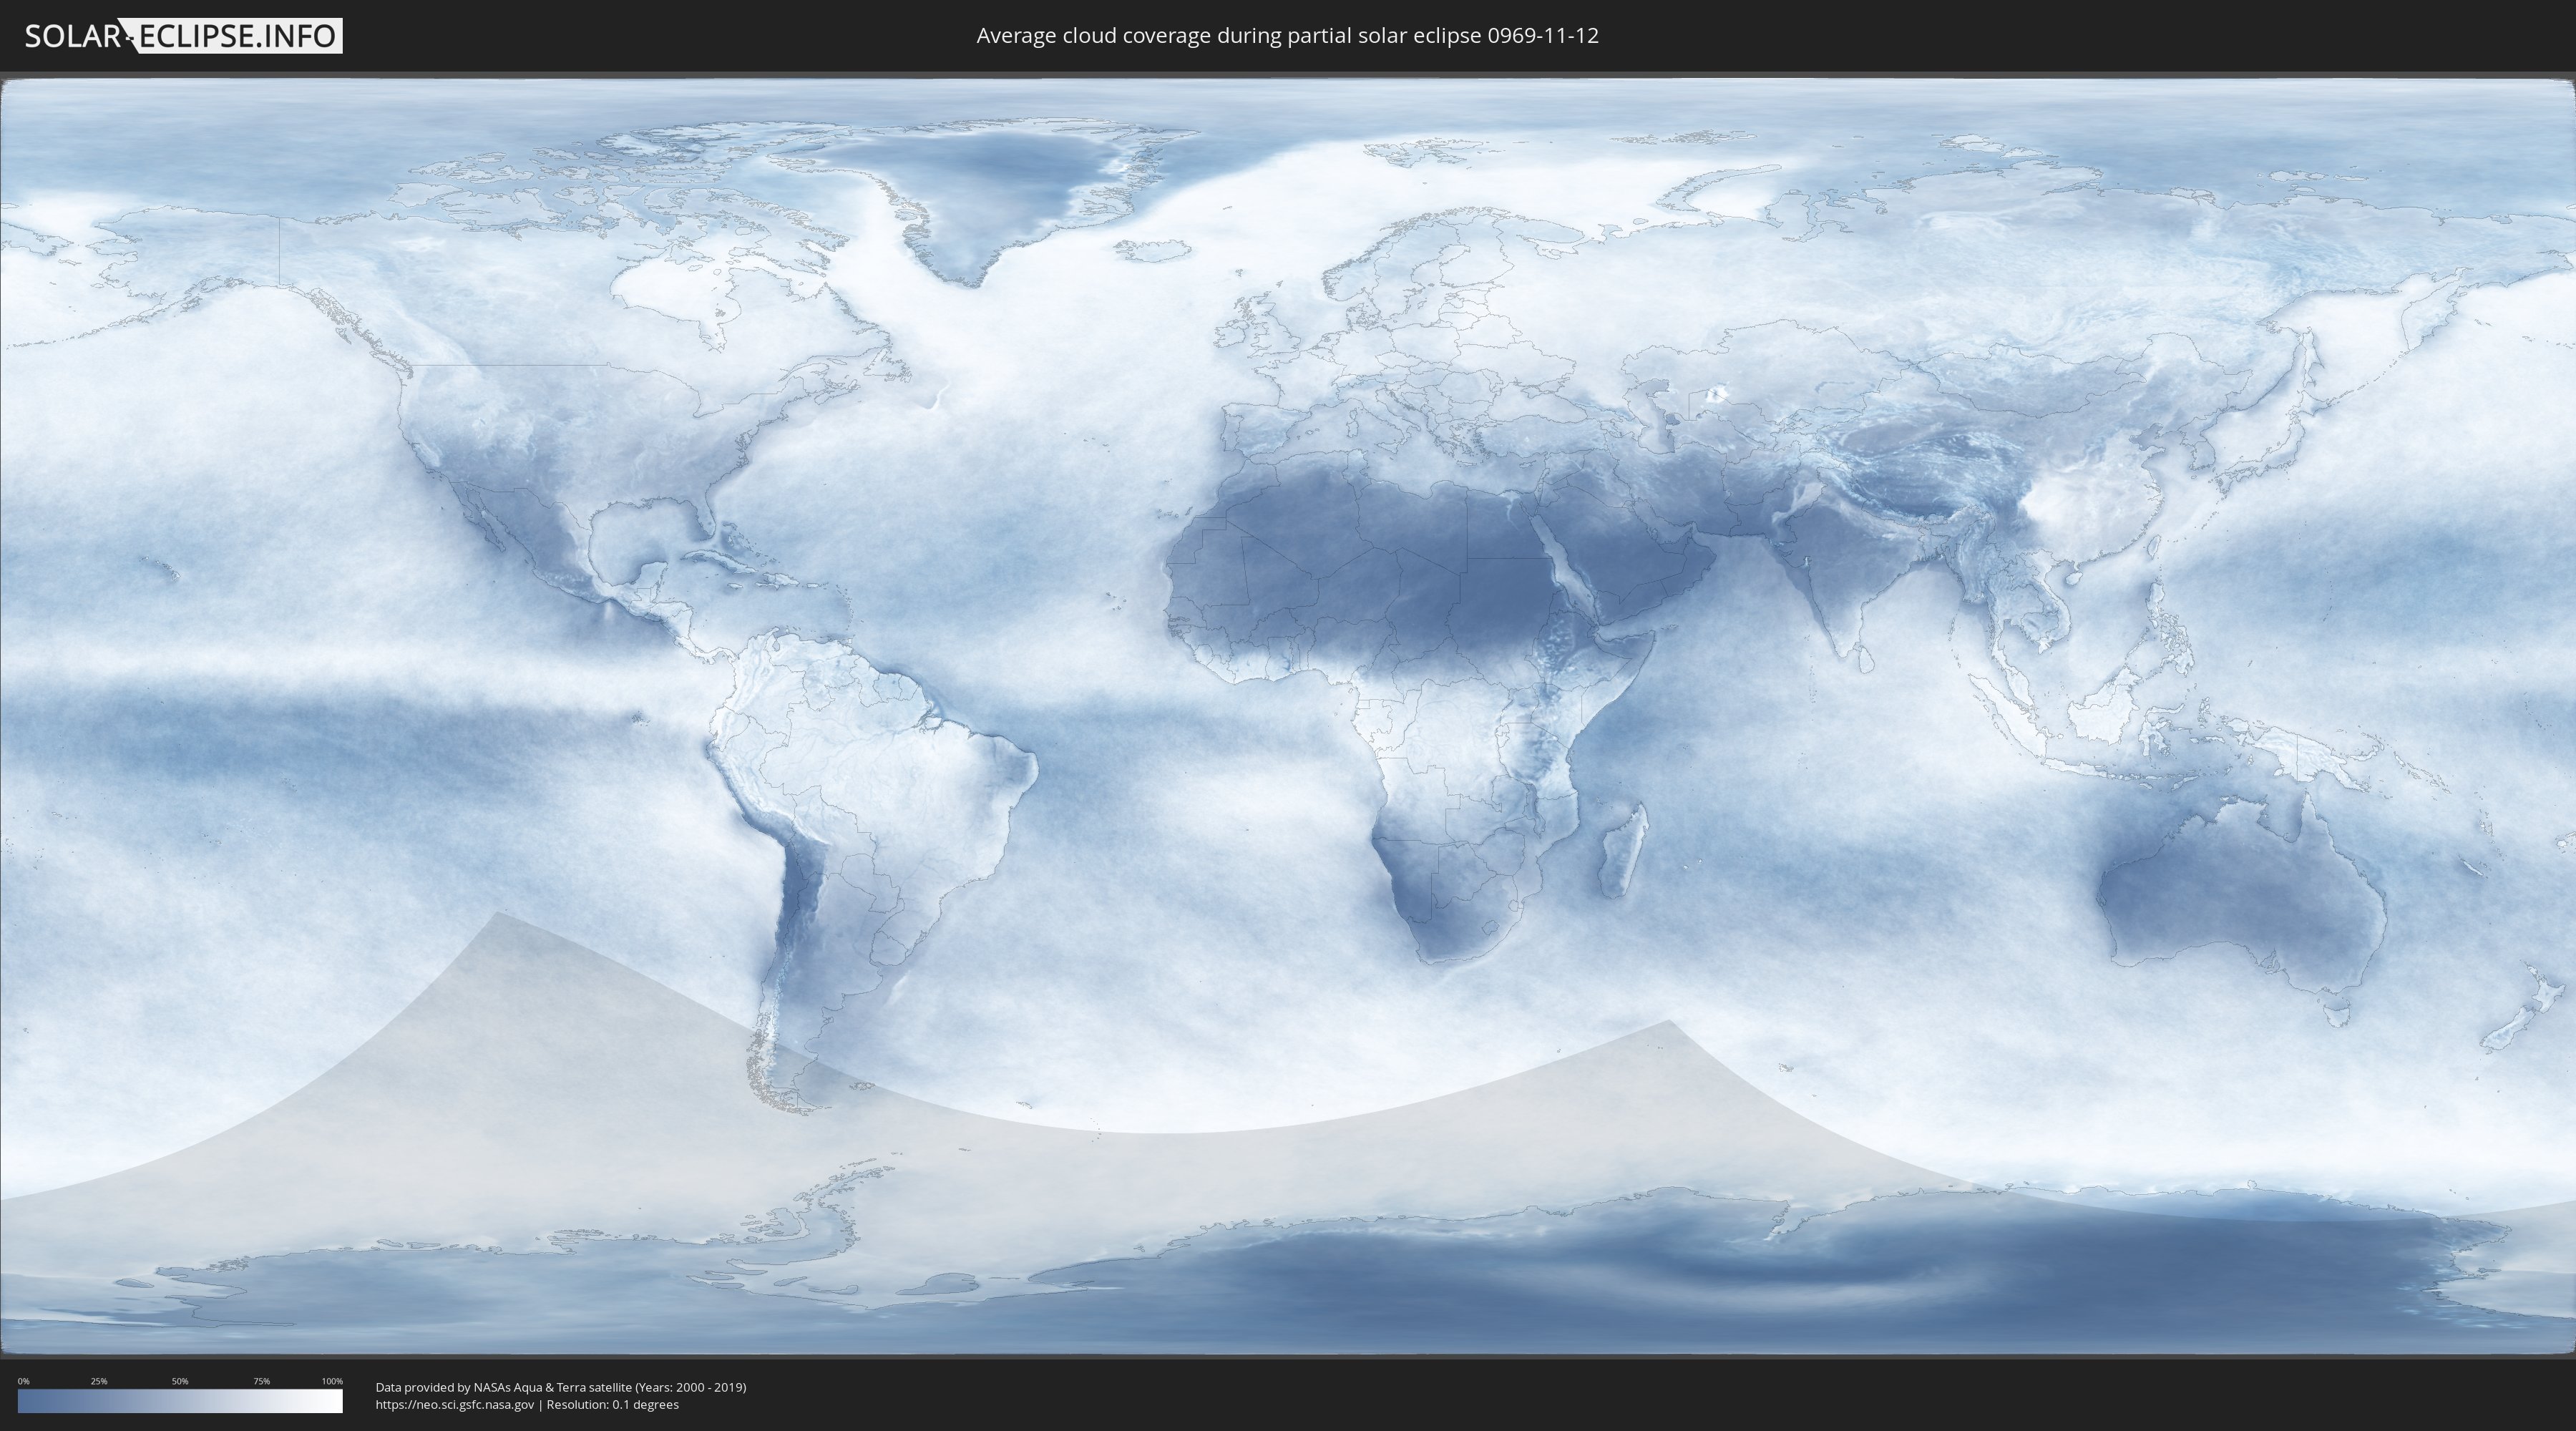Click the average cloud coverage title text

point(1287,36)
